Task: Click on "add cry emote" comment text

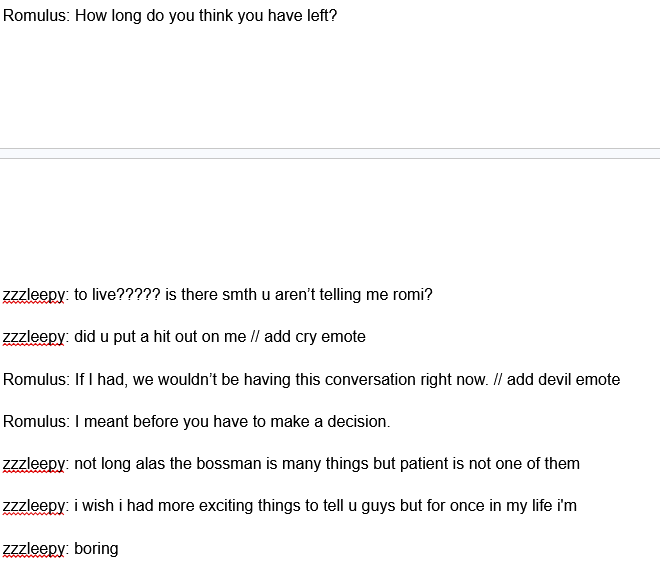Action: pos(315,337)
